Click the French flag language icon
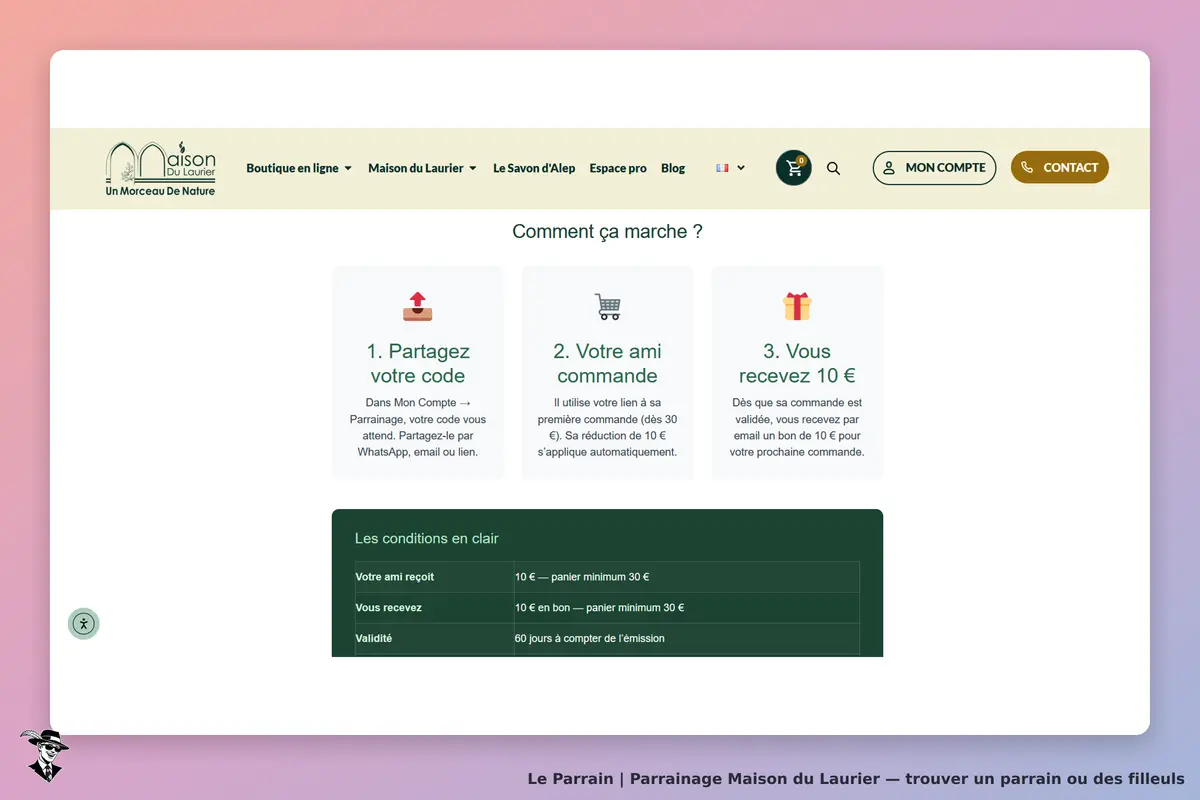The height and width of the screenshot is (800, 1200). pos(722,168)
